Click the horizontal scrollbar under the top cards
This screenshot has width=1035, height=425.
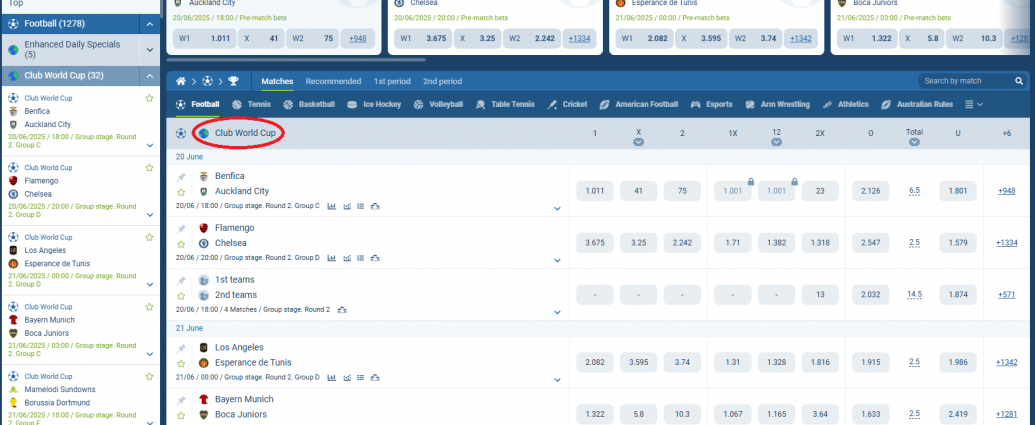[x=298, y=59]
